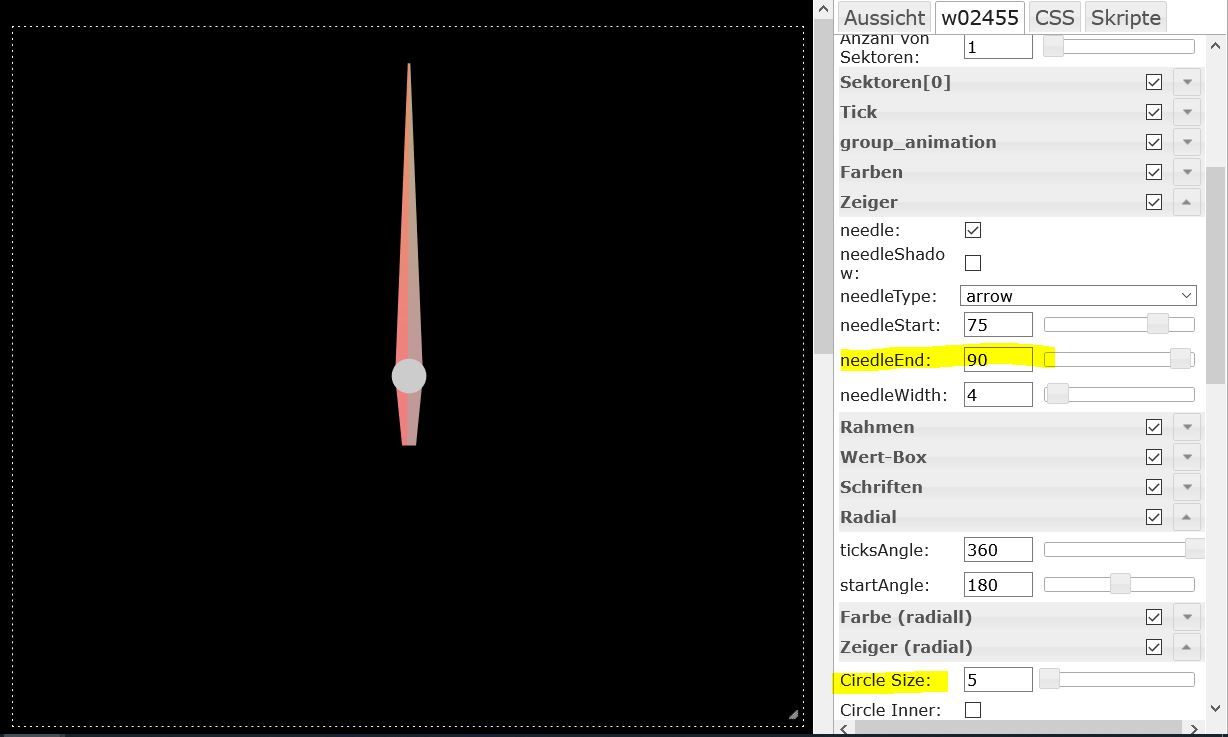Toggle the needle checkbox
The image size is (1228, 737).
pos(973,230)
